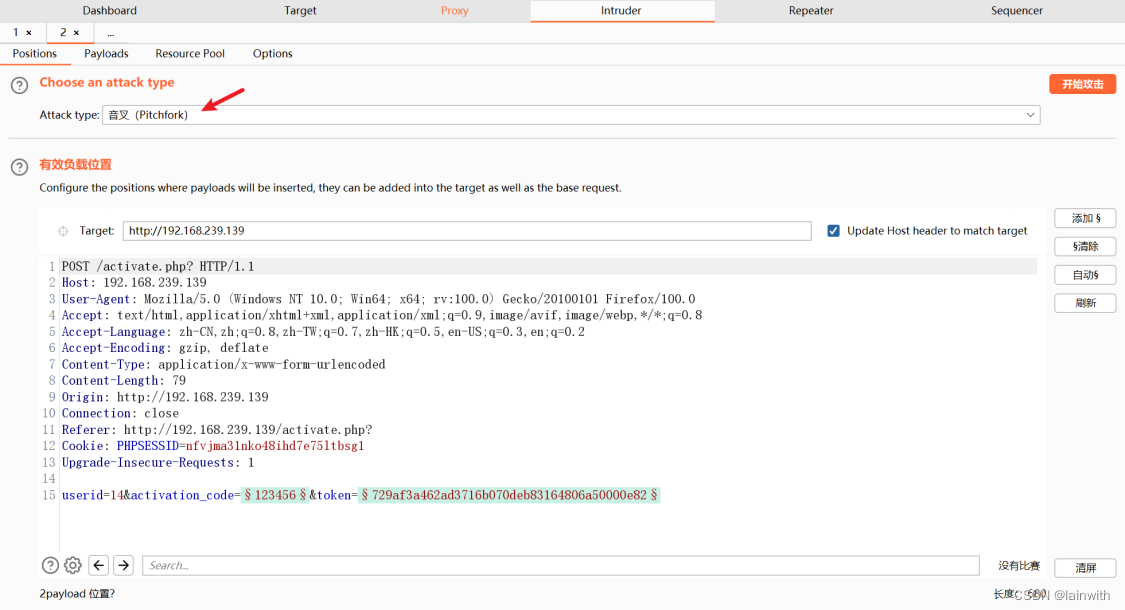
Task: Click the Accept-Language header line
Action: pos(323,332)
